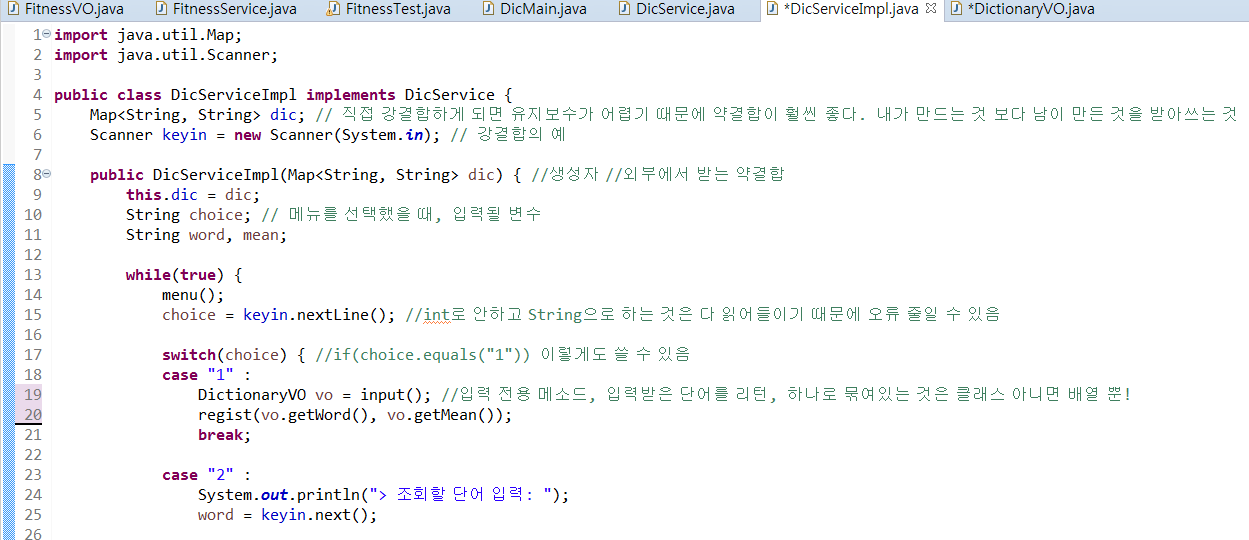The width and height of the screenshot is (1249, 540).
Task: Close the DicServiceImpl.java editor tab
Action: click(931, 8)
